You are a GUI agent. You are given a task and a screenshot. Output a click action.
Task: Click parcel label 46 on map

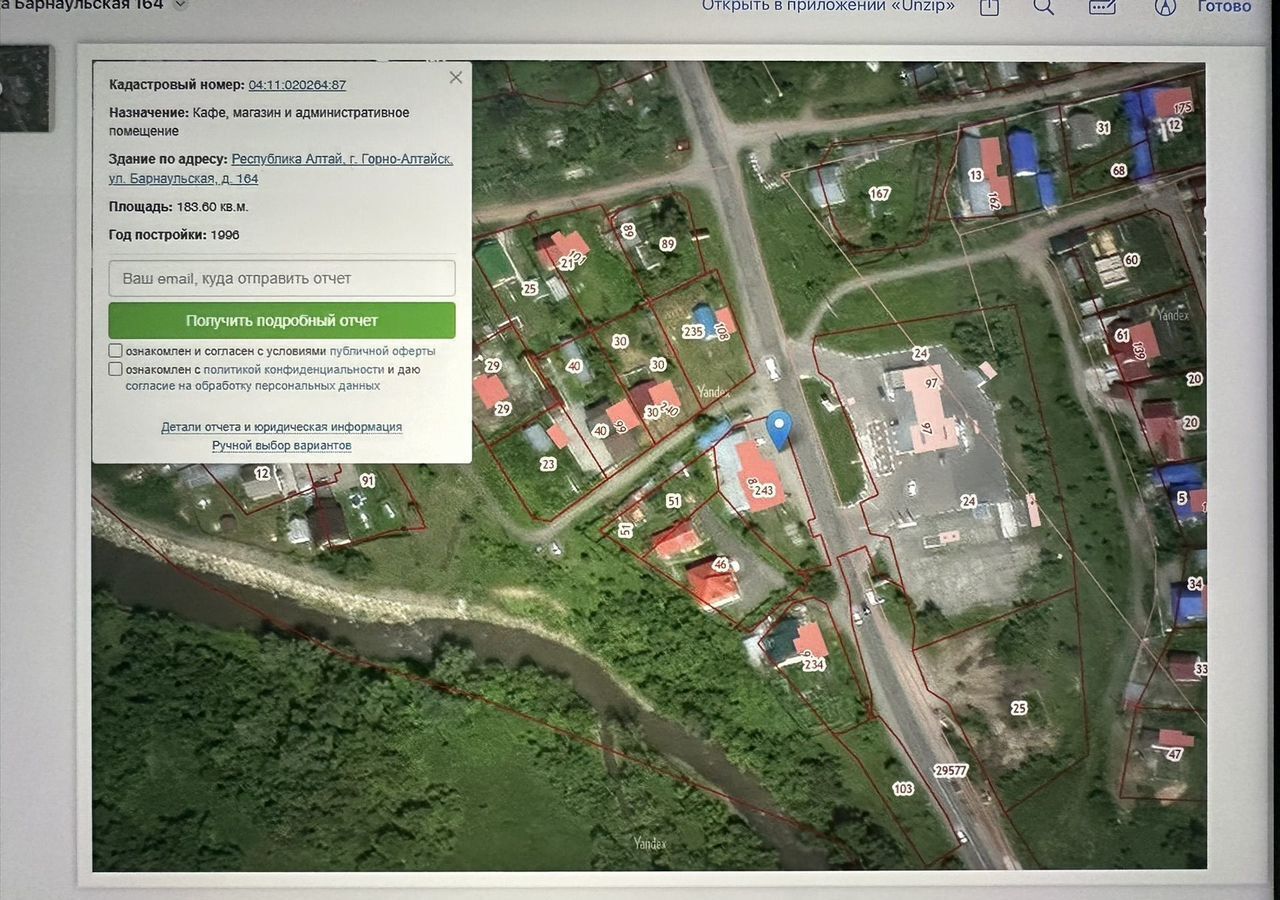pyautogui.click(x=720, y=565)
